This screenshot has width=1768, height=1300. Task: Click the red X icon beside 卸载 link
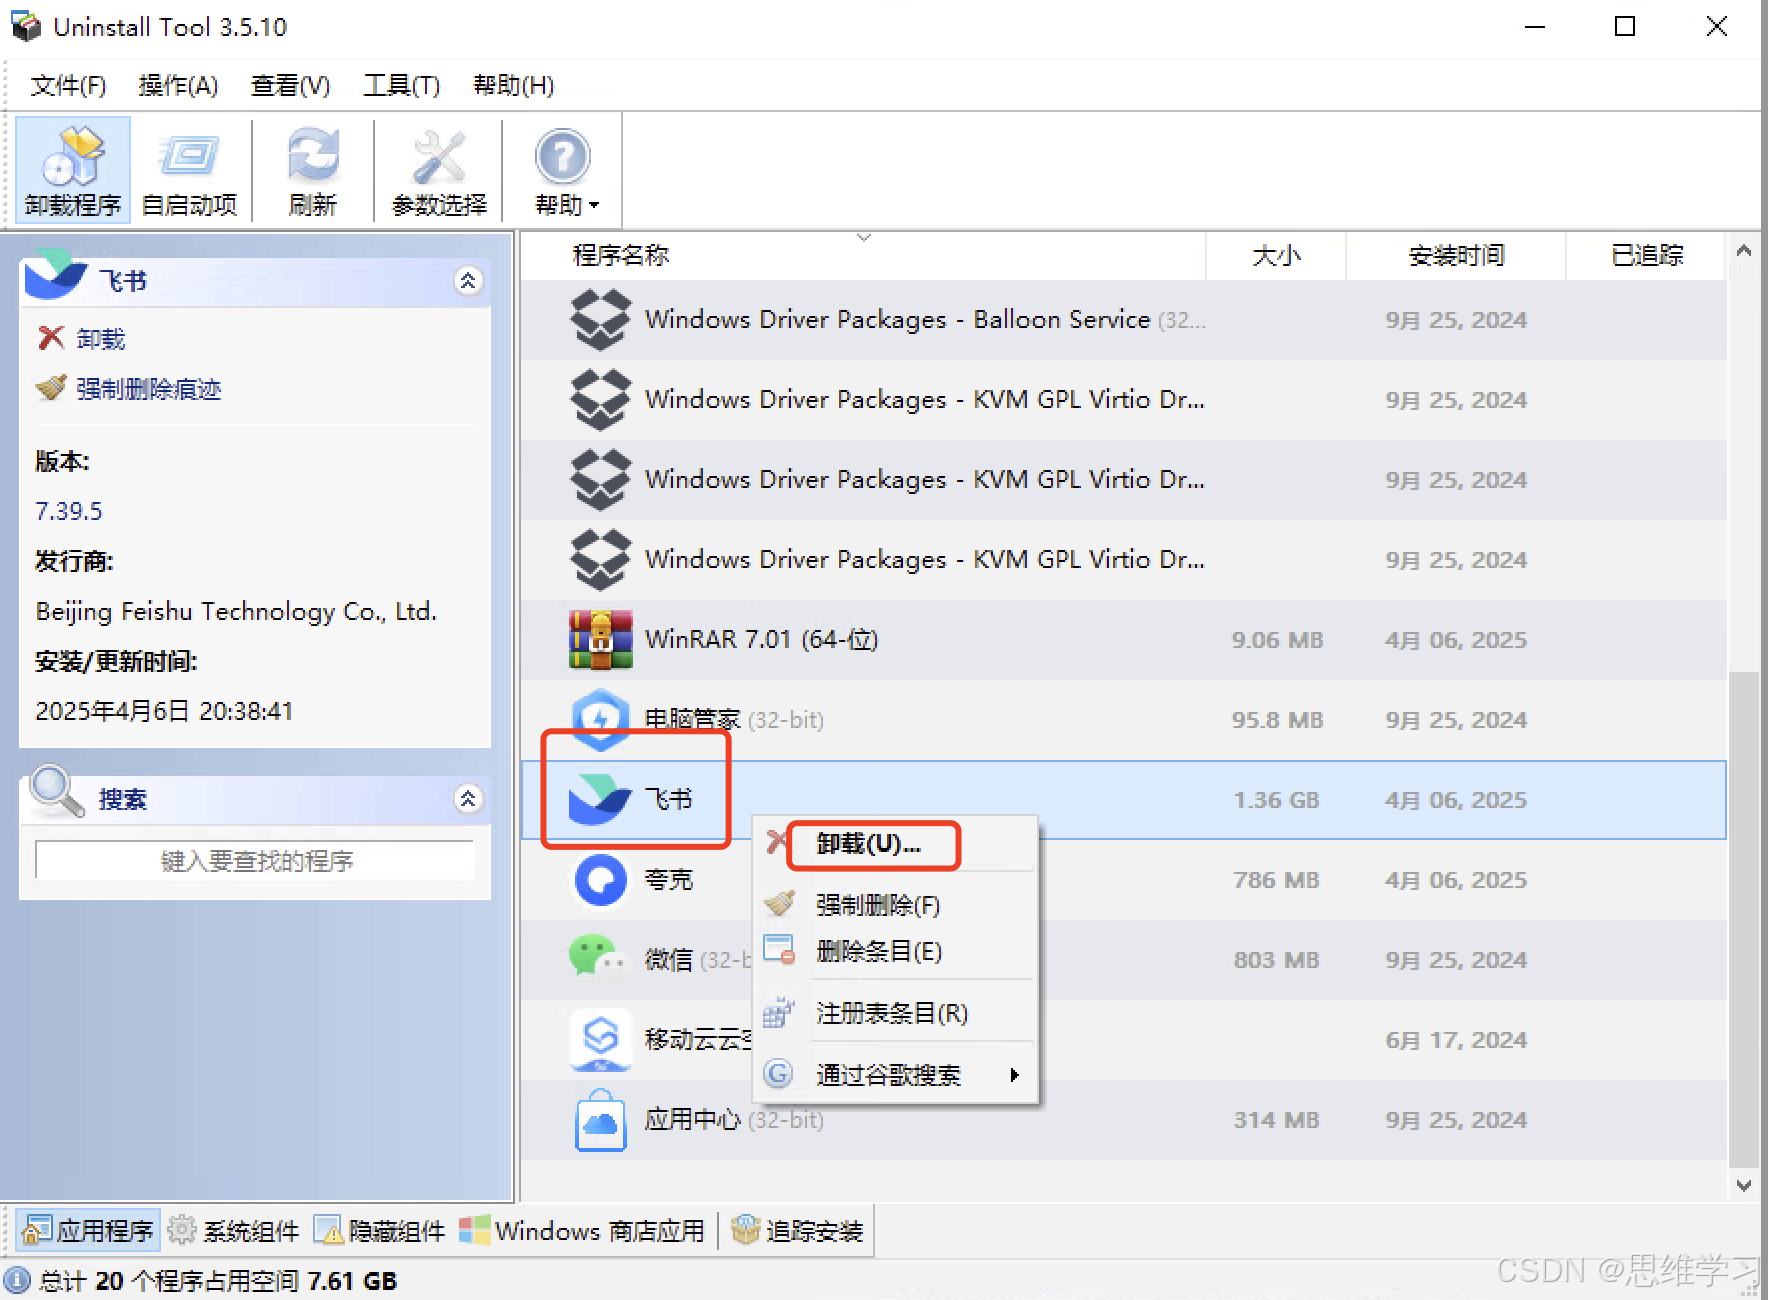(51, 338)
